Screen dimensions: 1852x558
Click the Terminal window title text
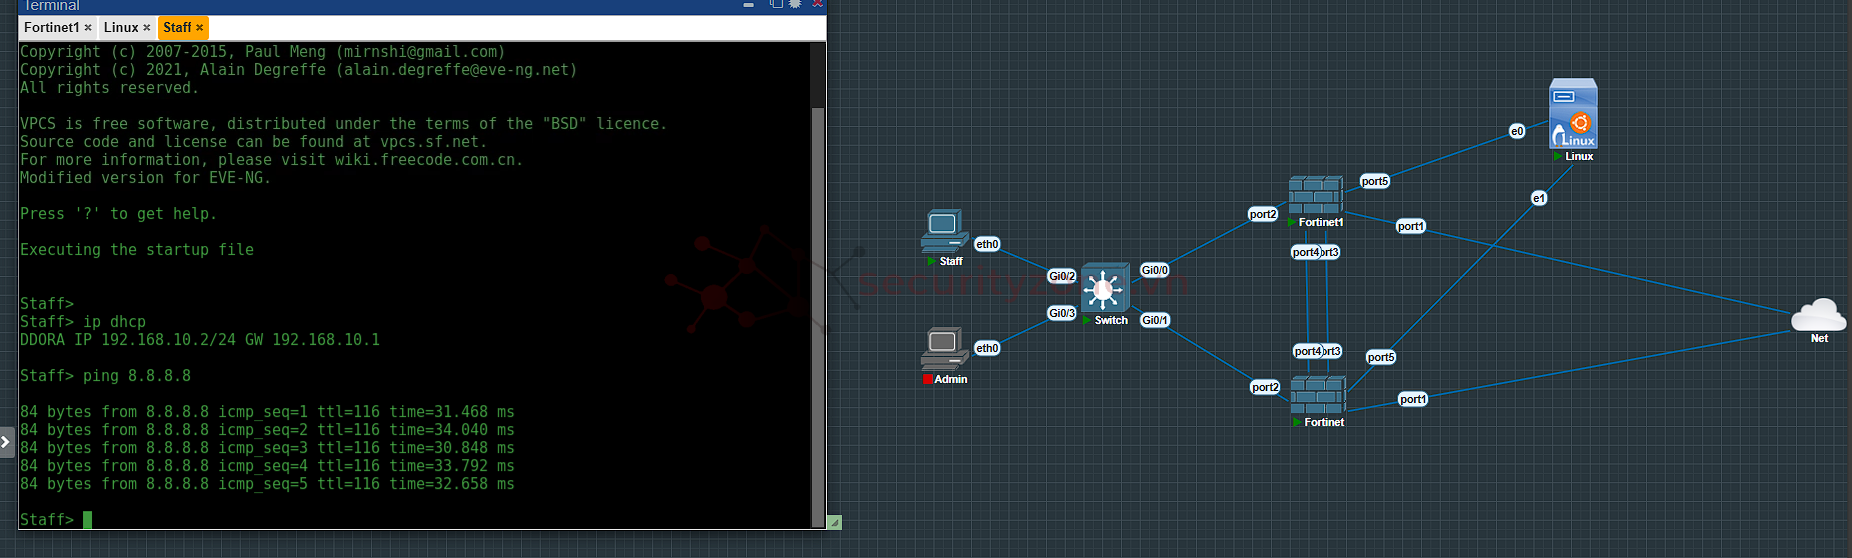(x=51, y=5)
